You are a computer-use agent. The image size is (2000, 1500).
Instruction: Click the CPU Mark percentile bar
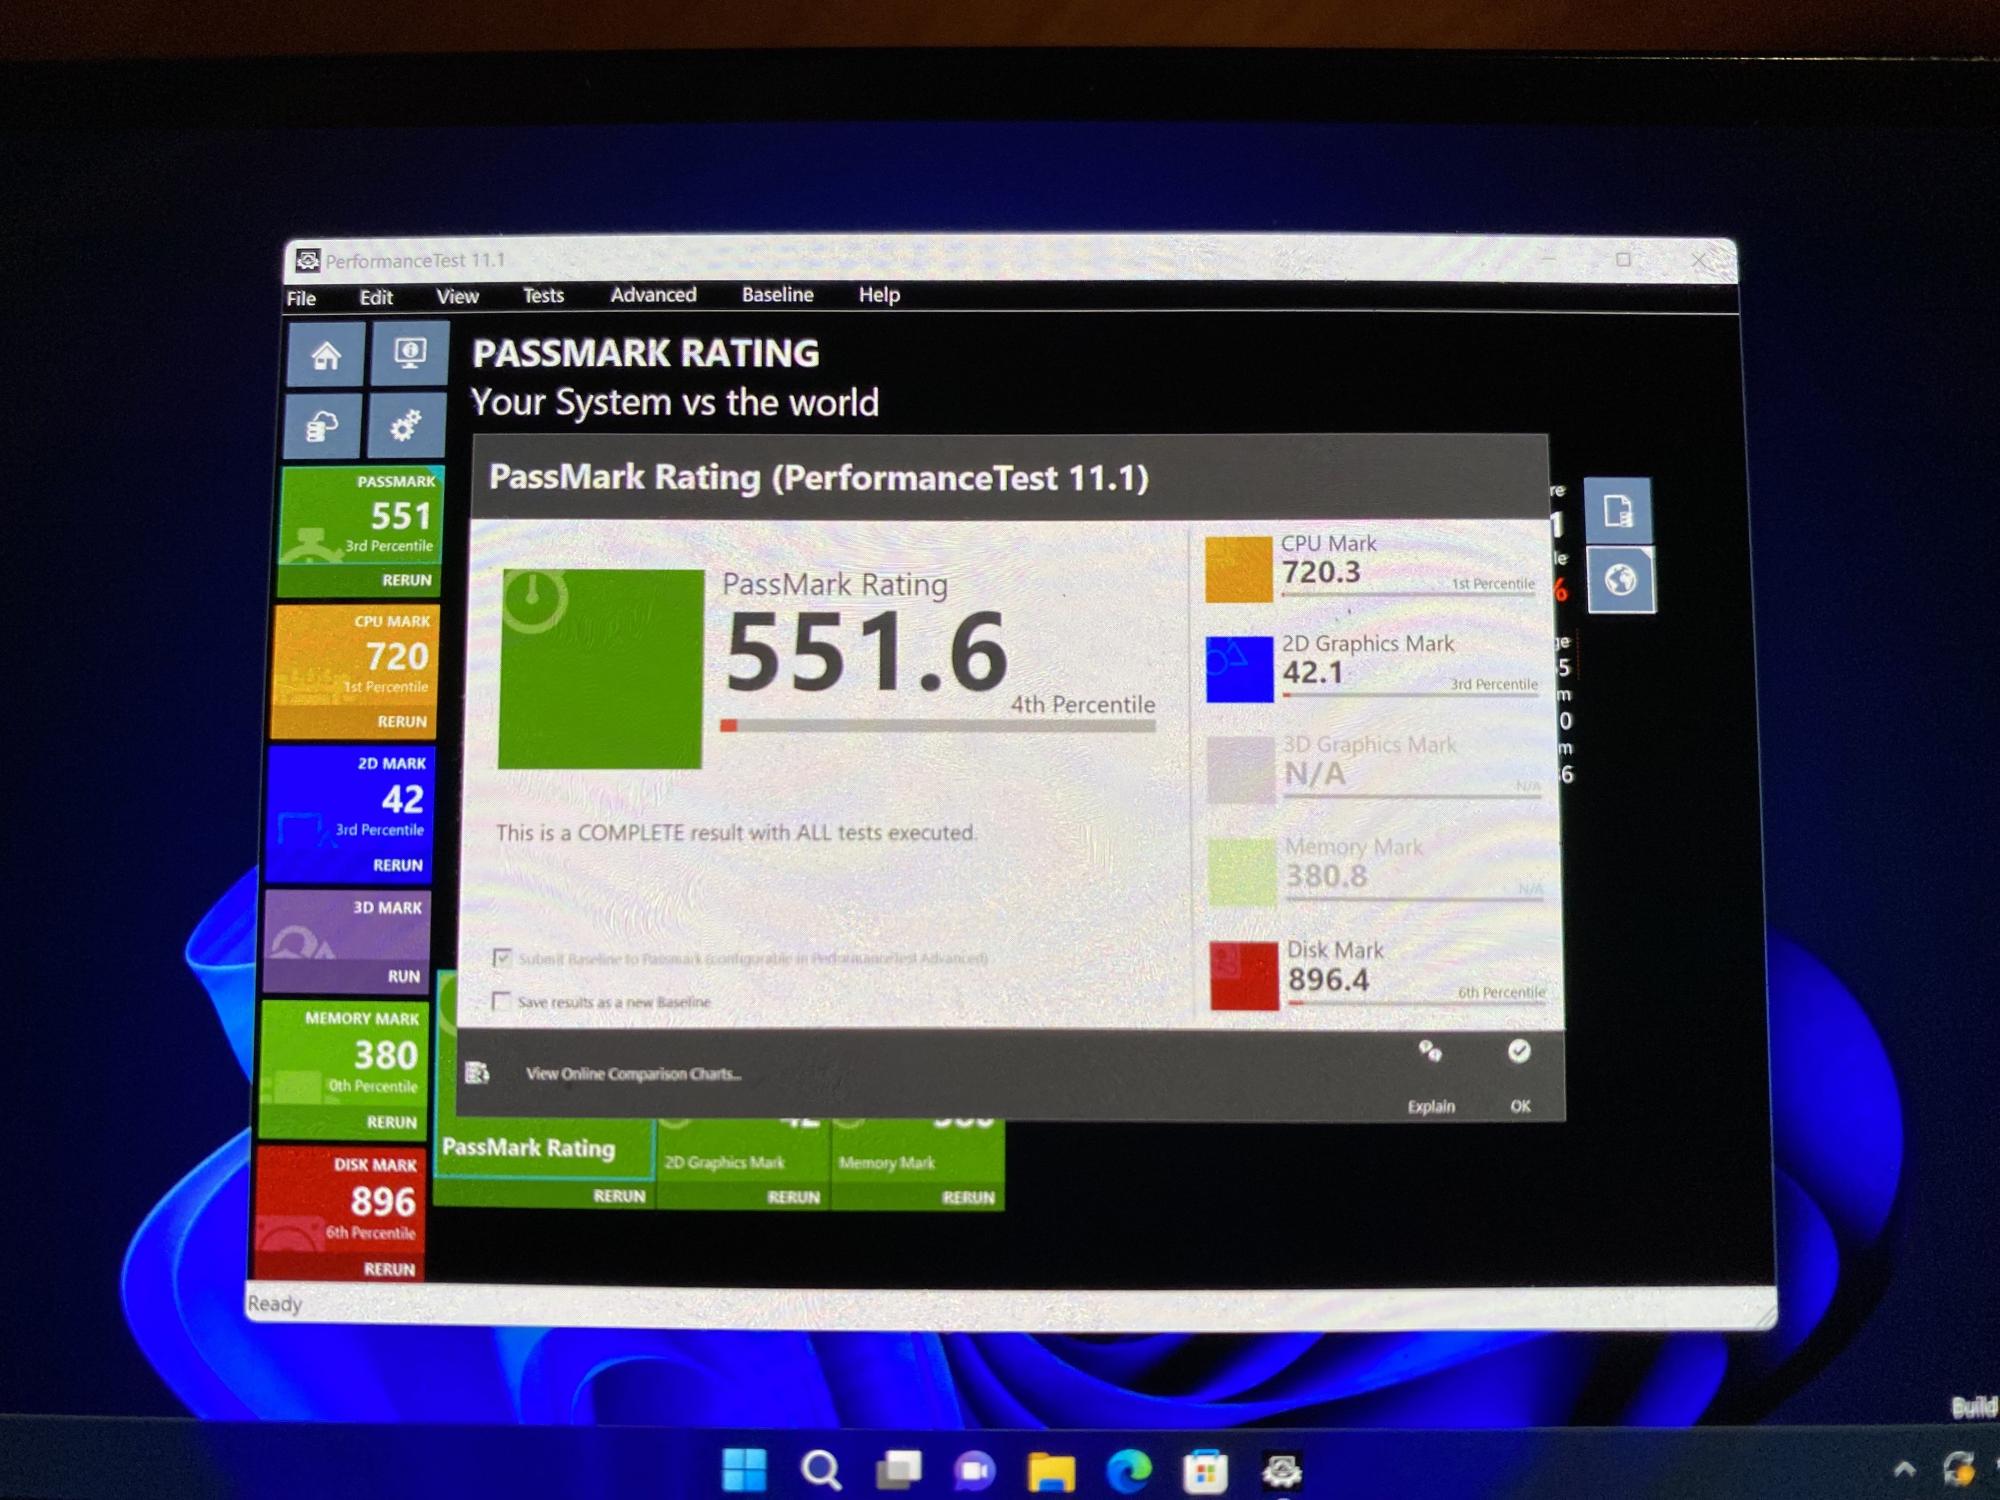click(1408, 596)
